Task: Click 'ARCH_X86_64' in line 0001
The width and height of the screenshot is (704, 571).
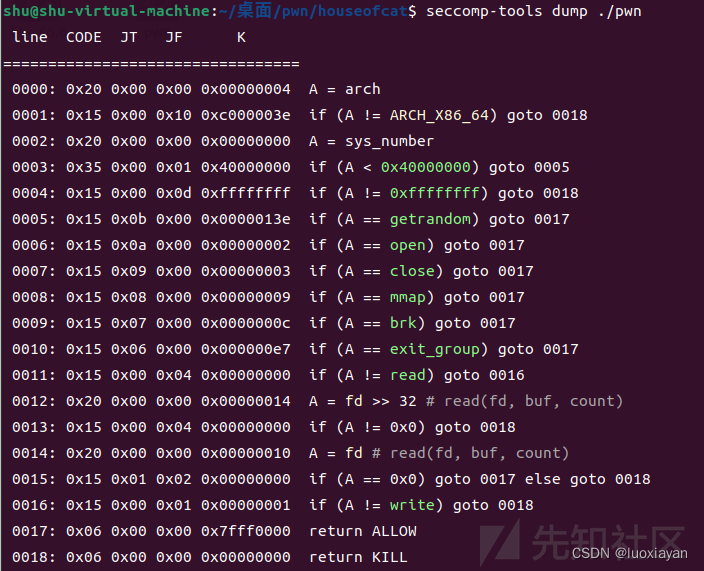Action: coord(439,115)
